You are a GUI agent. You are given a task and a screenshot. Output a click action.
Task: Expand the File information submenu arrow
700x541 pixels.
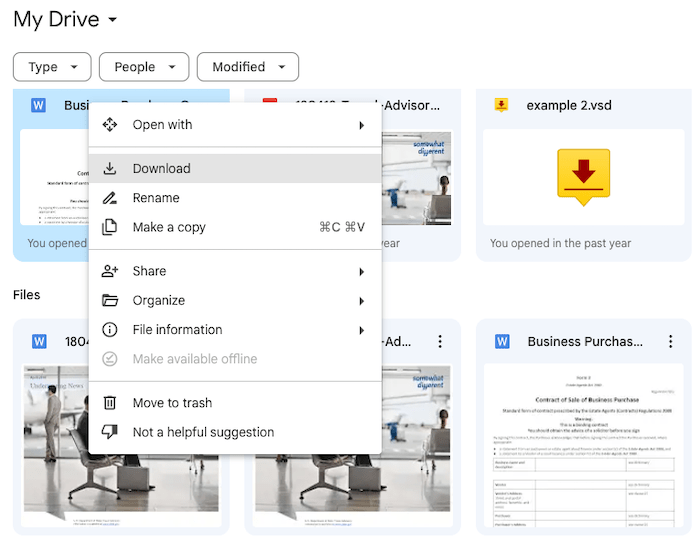361,330
